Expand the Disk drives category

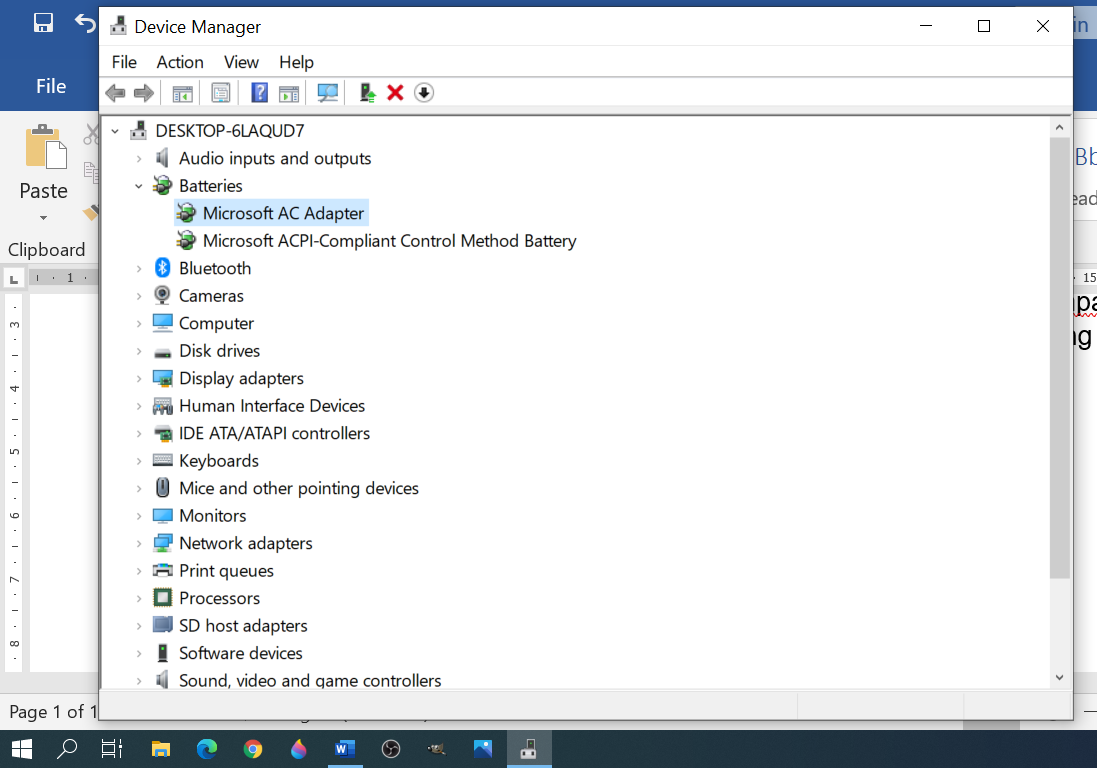point(139,351)
